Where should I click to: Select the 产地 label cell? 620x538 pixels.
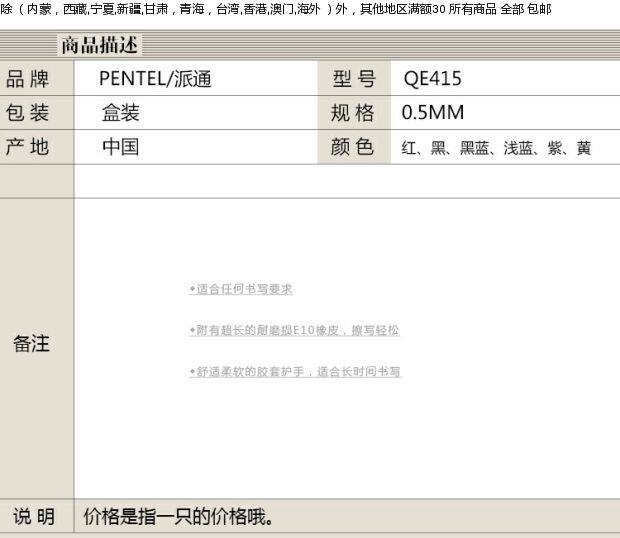[37, 147]
